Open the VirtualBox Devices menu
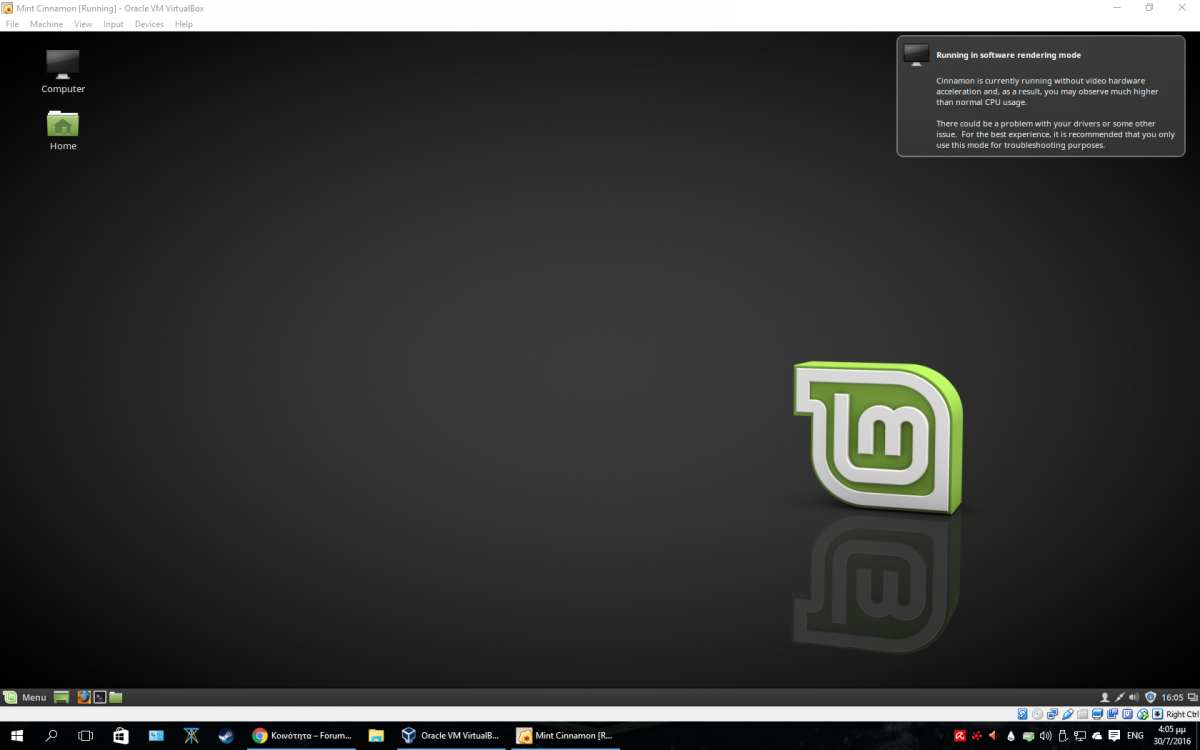Viewport: 1200px width, 750px height. (x=149, y=24)
